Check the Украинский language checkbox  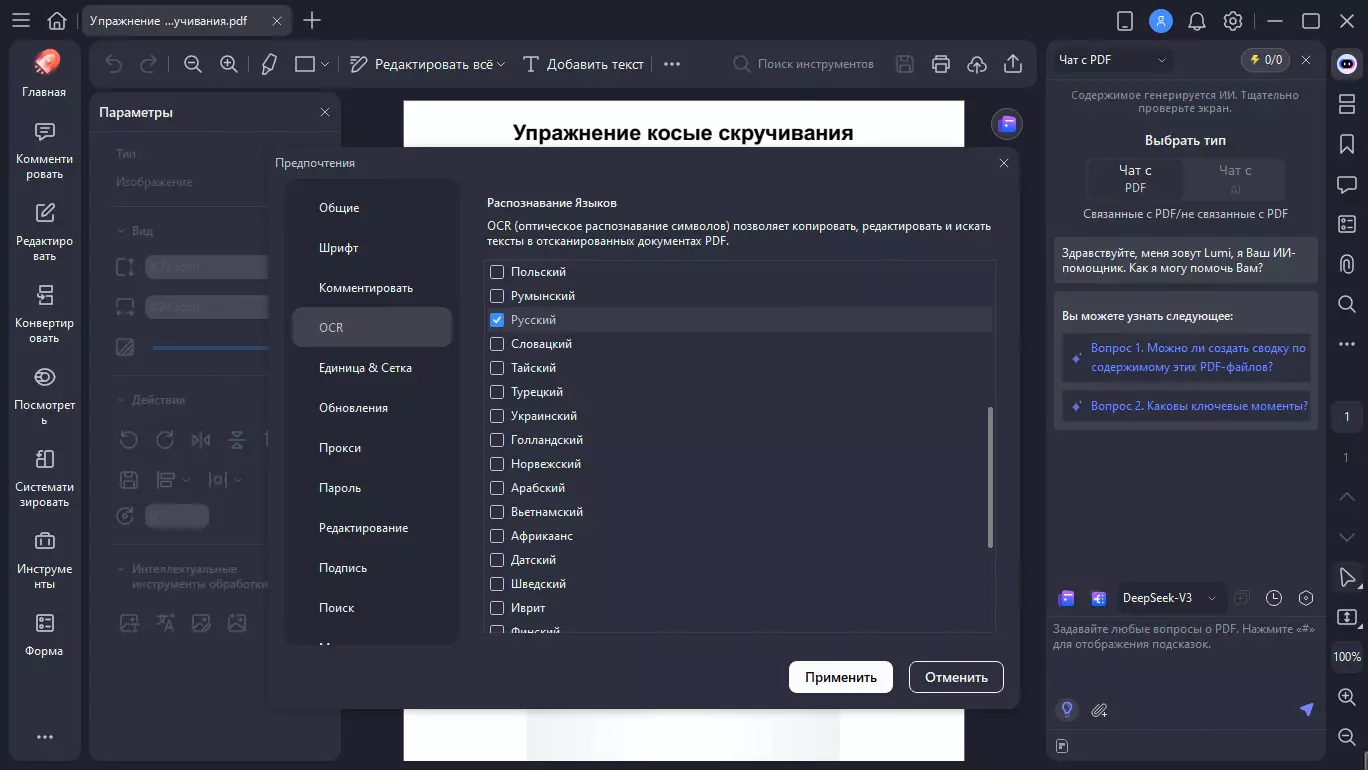pos(496,415)
